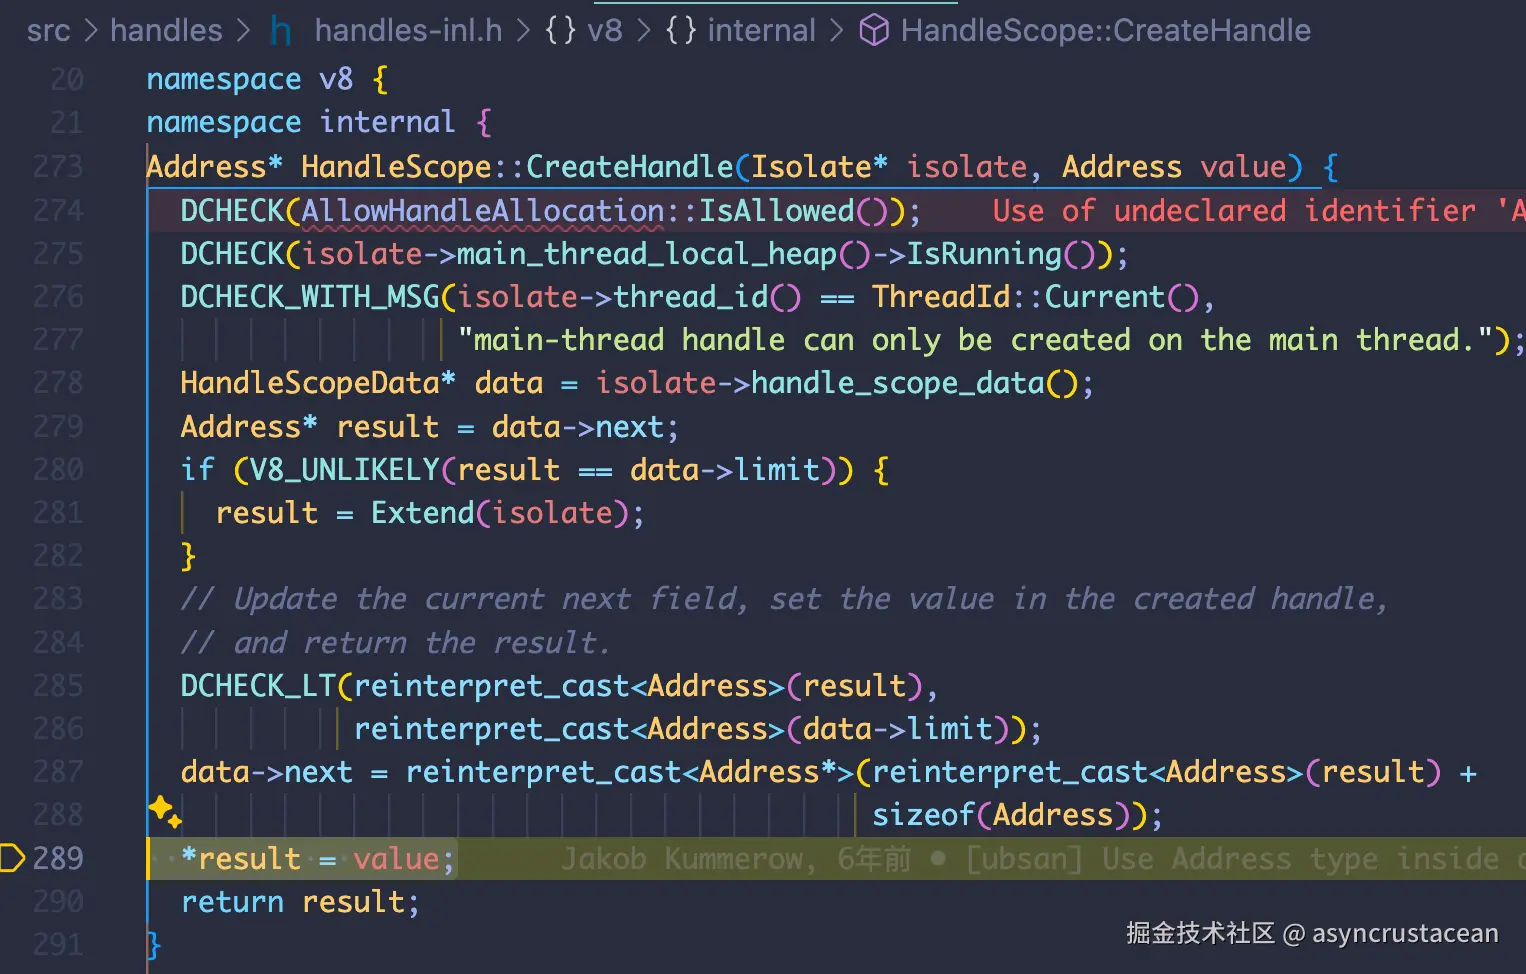The image size is (1526, 974).
Task: Click breadcrumb chevron after v8
Action: [643, 31]
